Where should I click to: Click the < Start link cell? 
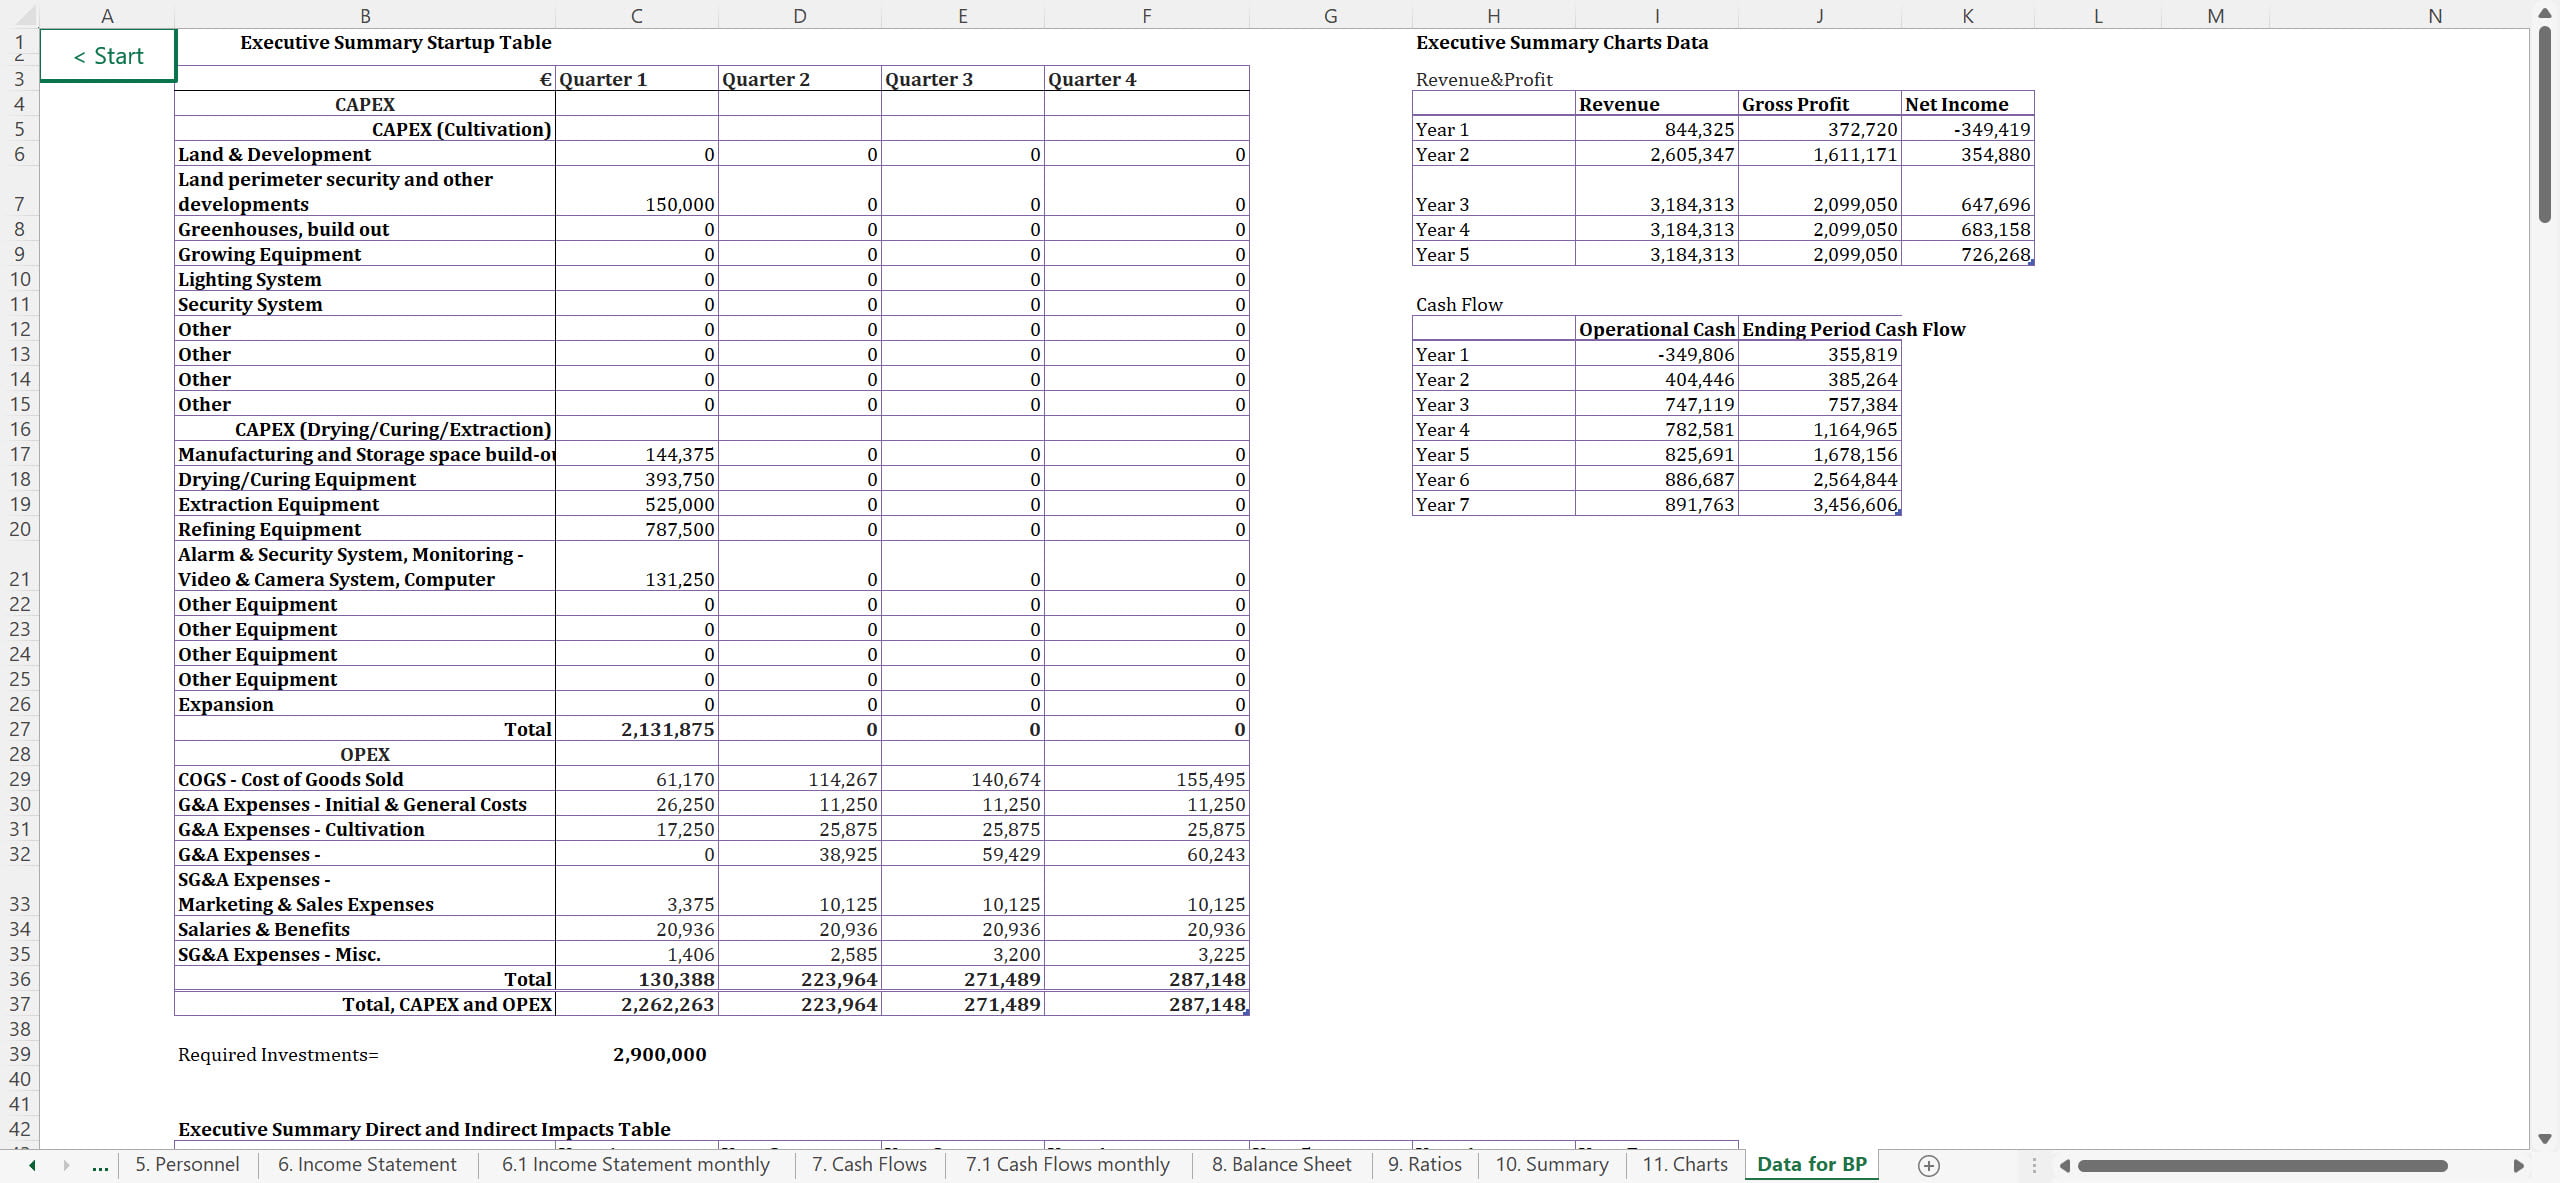108,56
